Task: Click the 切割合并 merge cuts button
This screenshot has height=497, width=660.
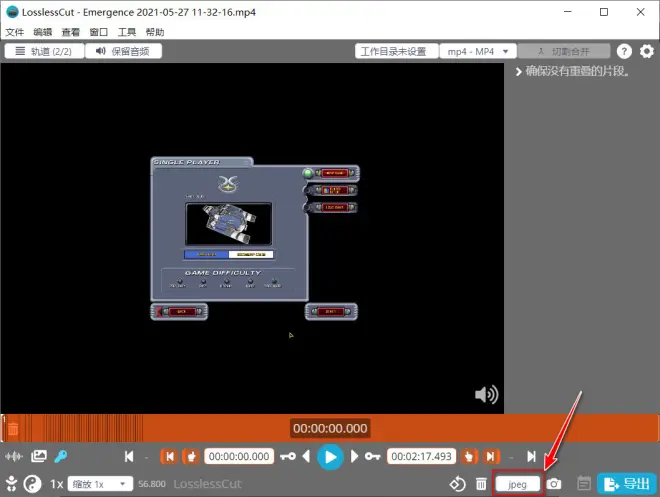Action: pyautogui.click(x=564, y=51)
